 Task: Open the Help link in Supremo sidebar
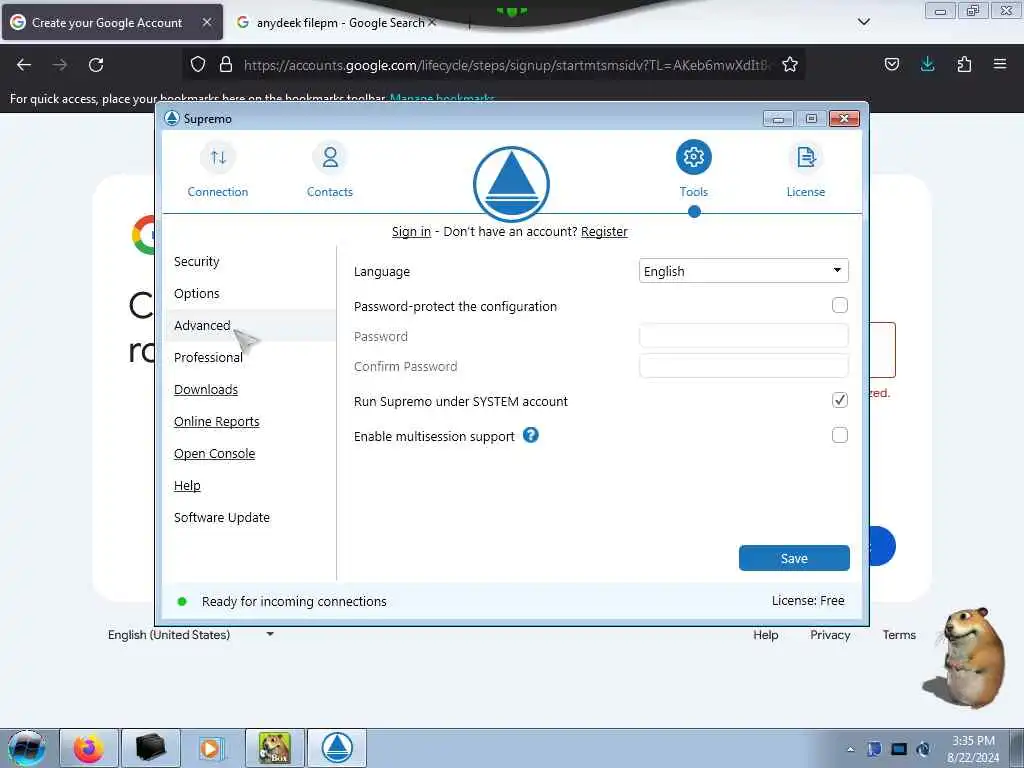(187, 485)
